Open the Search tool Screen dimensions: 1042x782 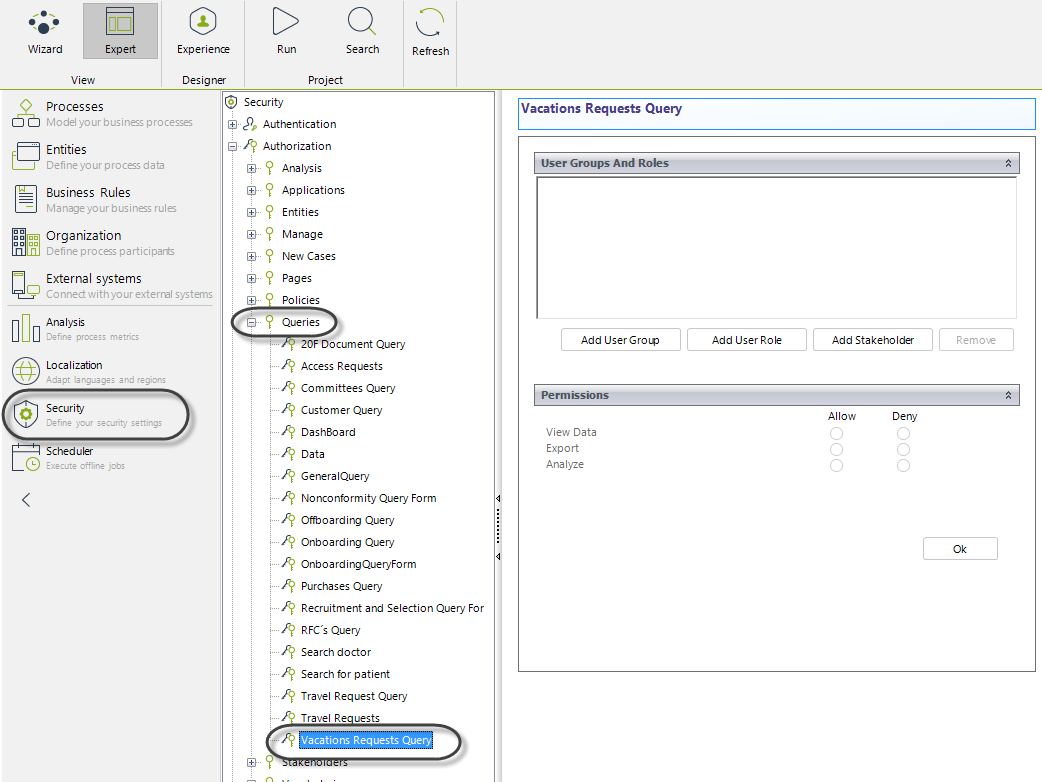[362, 31]
